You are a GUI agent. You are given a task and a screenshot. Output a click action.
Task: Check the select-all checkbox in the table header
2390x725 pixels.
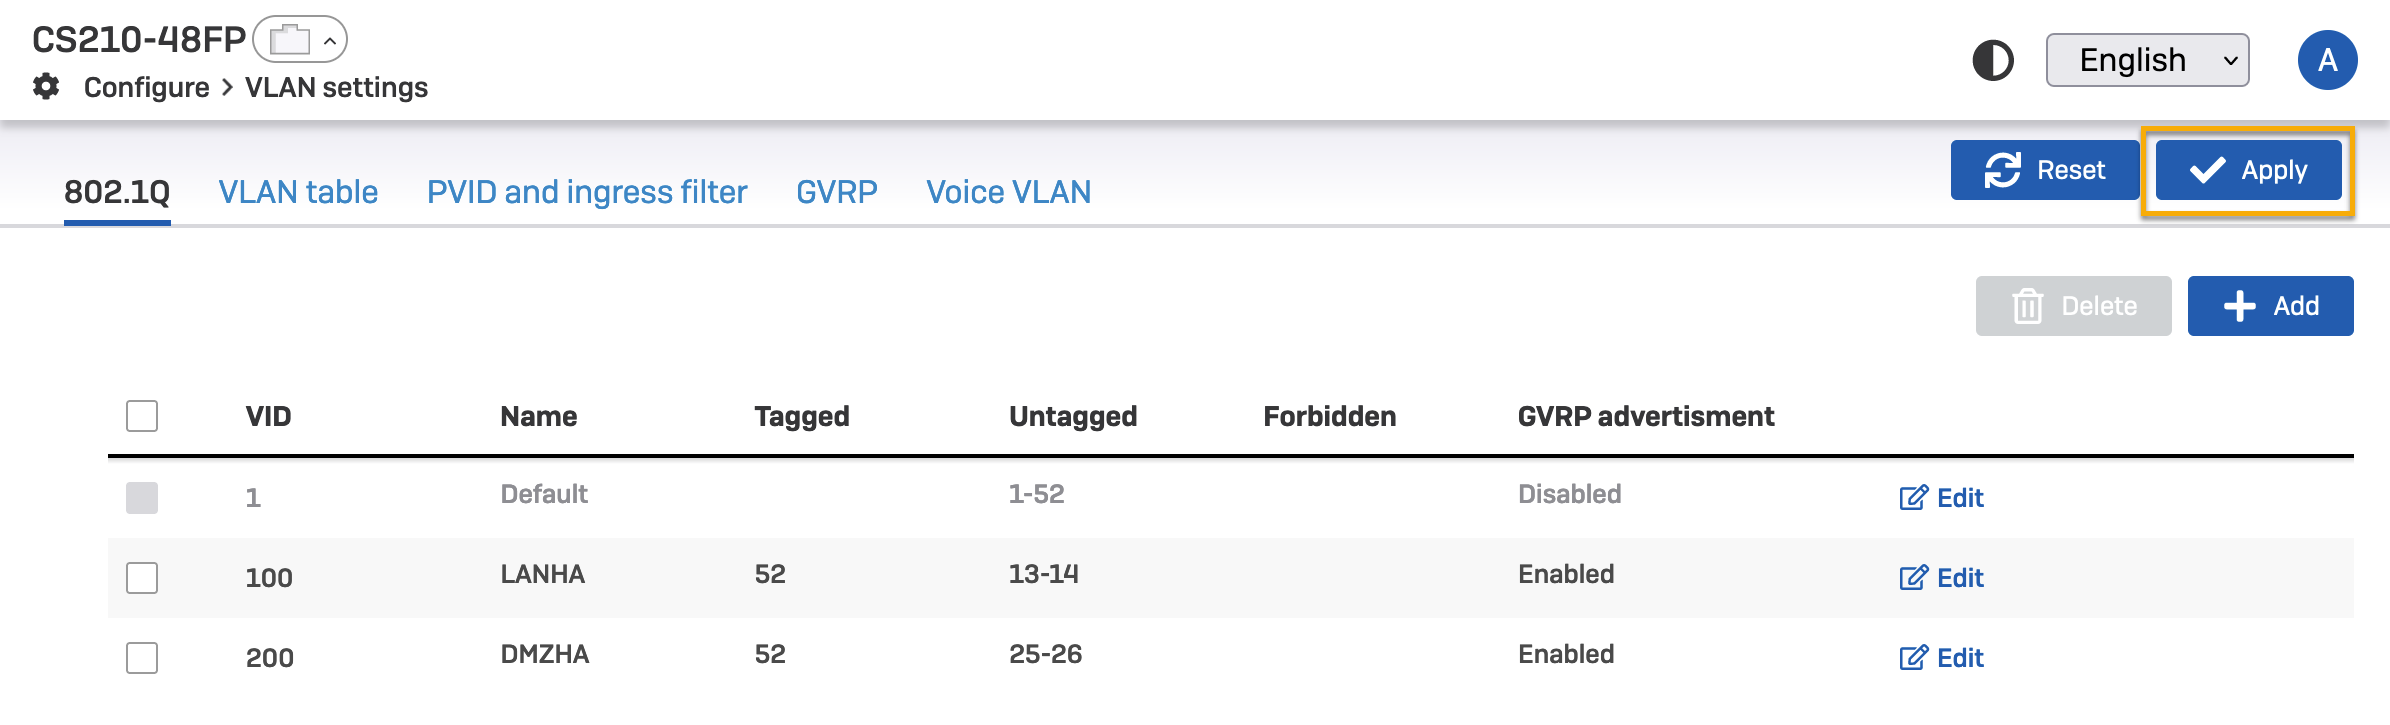tap(142, 416)
